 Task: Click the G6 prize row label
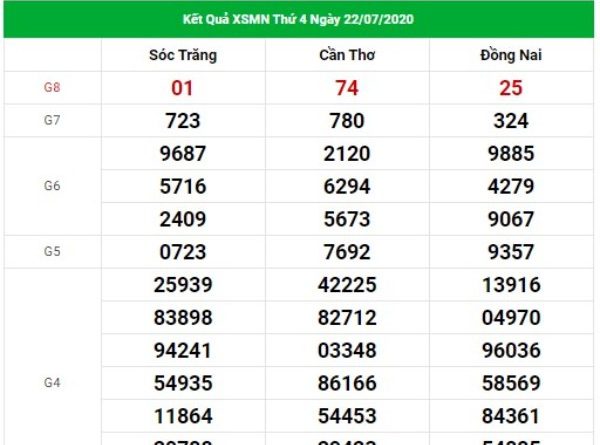pos(52,186)
